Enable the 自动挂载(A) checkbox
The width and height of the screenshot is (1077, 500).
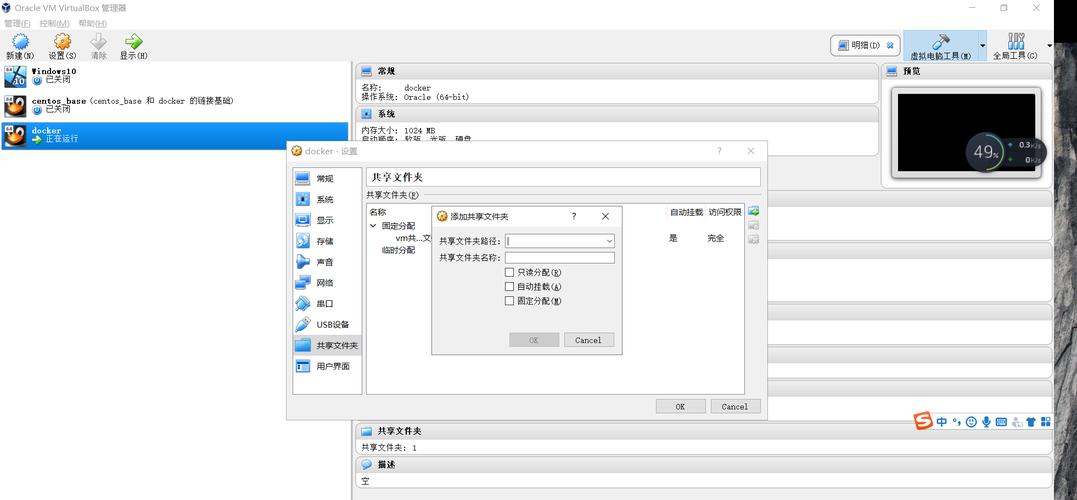[509, 286]
